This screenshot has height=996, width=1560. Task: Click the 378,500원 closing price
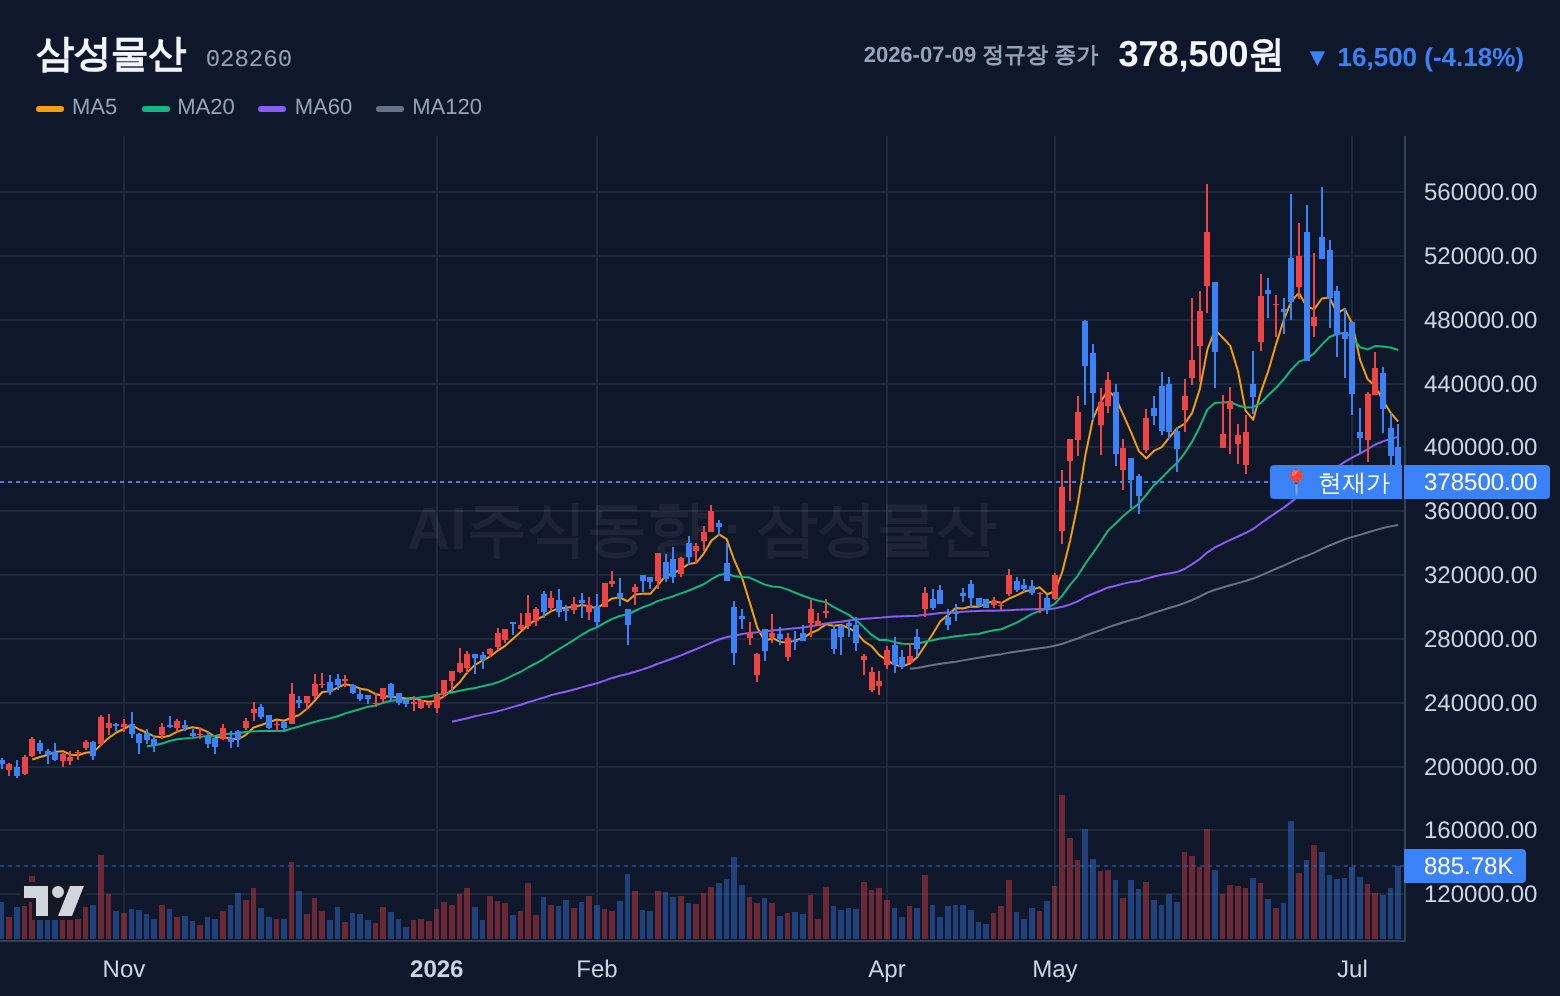click(x=1200, y=54)
